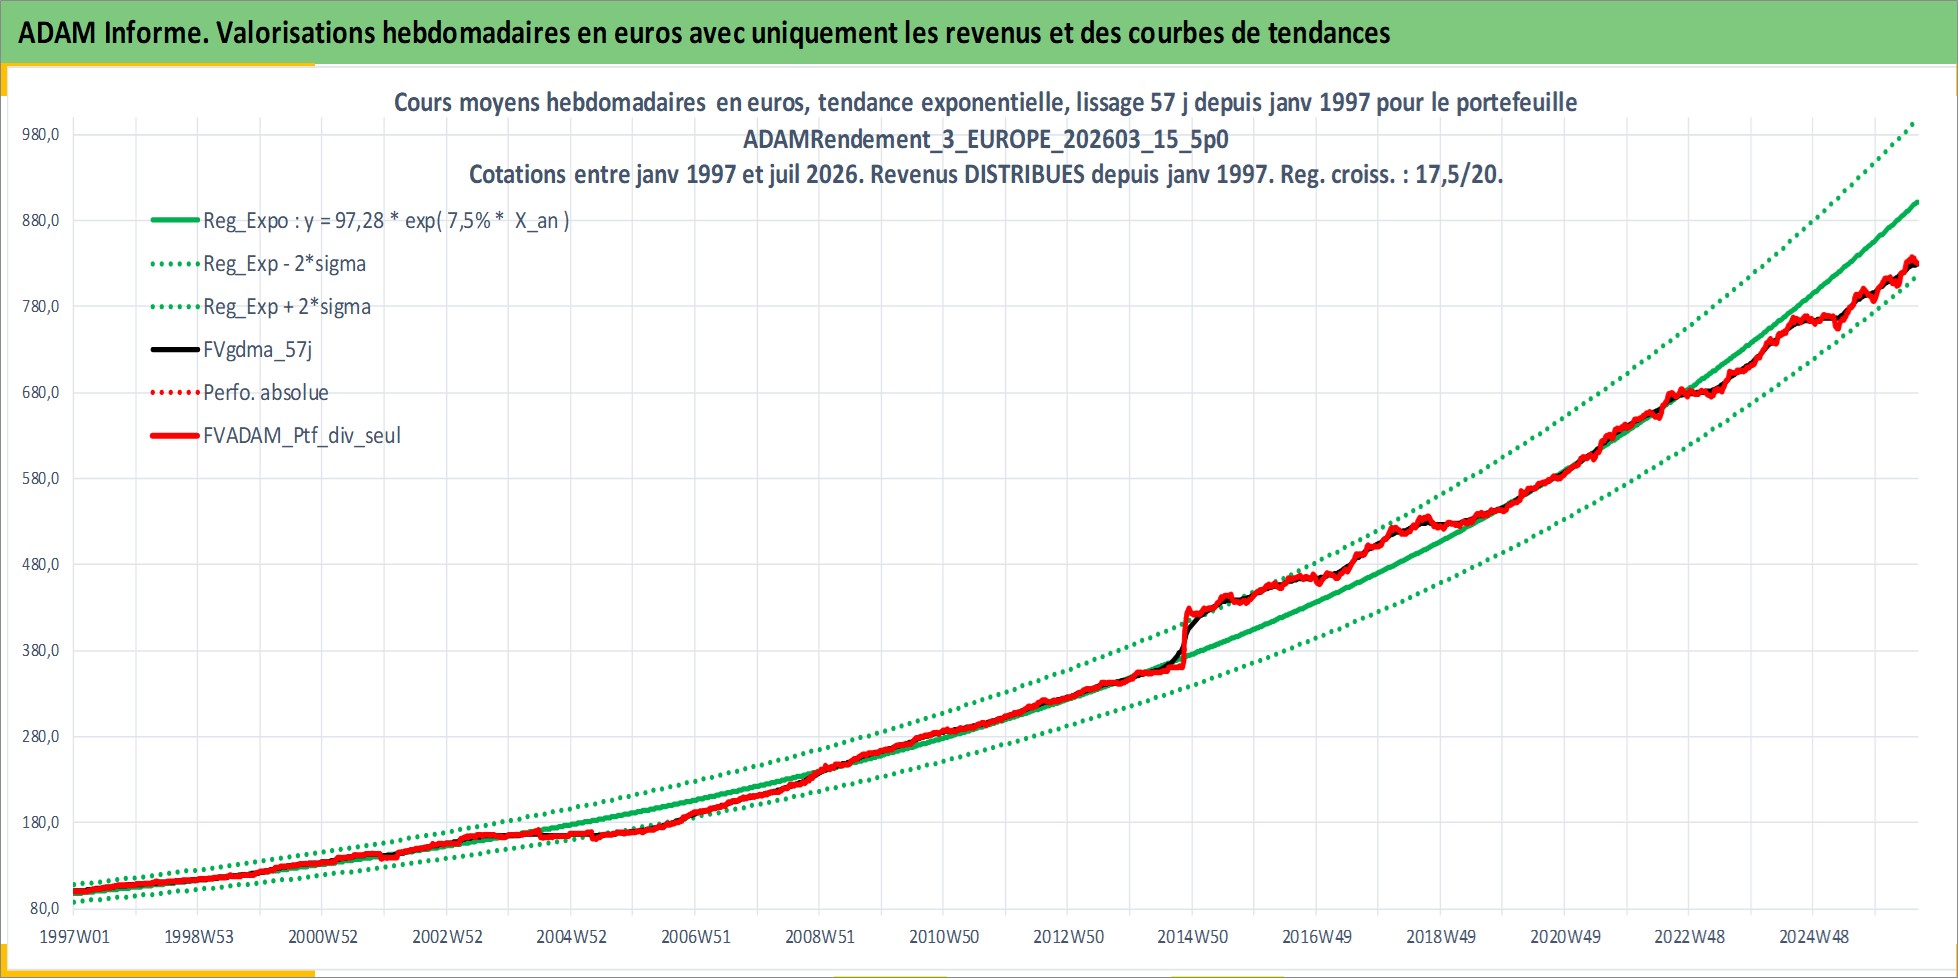Image resolution: width=1958 pixels, height=978 pixels.
Task: Click the y-axis value '280,0'
Action: point(41,737)
